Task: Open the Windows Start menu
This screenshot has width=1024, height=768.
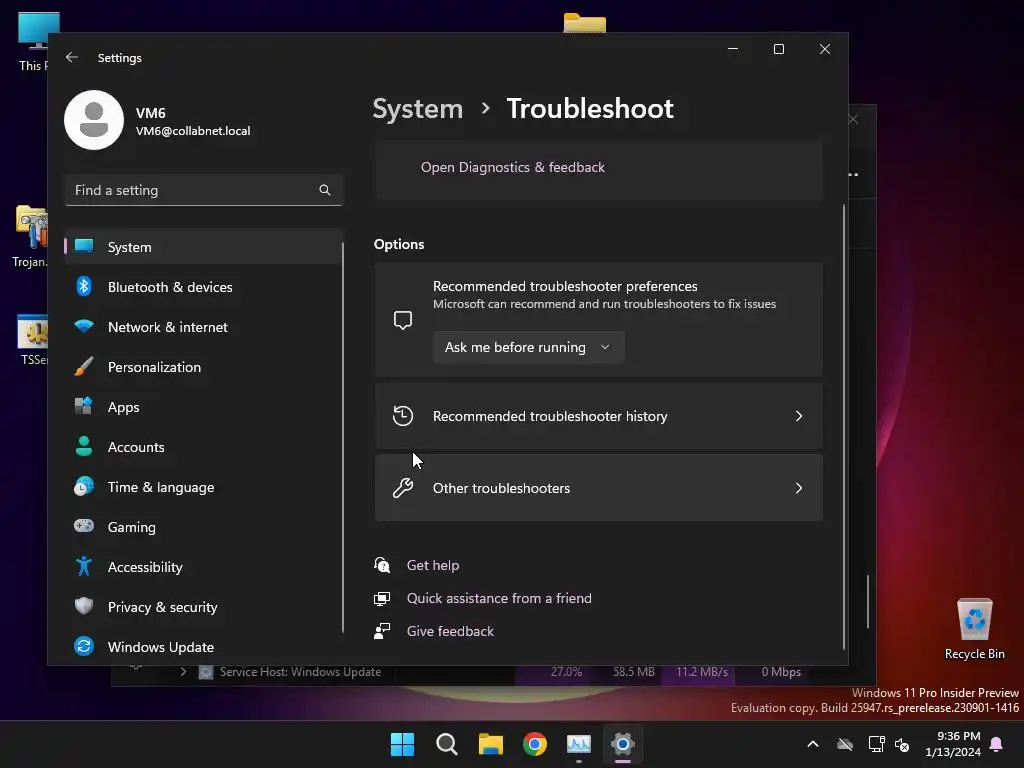Action: click(x=402, y=744)
